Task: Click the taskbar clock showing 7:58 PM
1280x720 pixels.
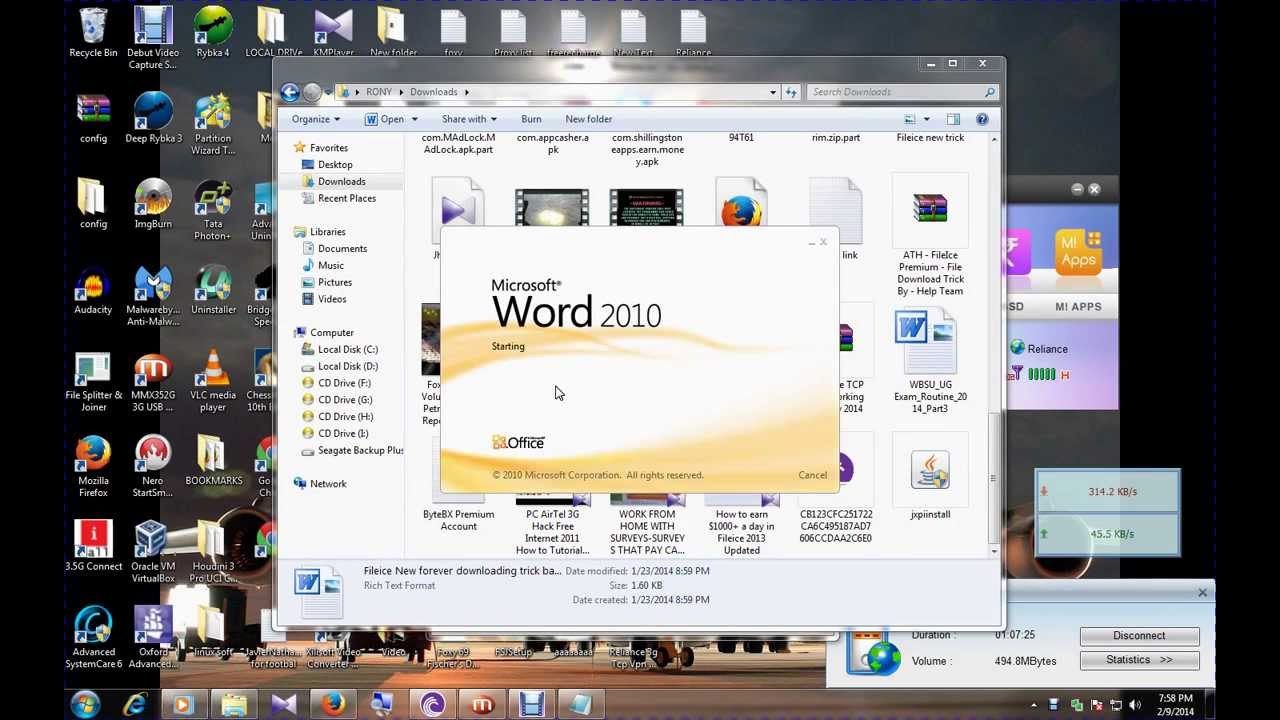Action: (x=1175, y=705)
